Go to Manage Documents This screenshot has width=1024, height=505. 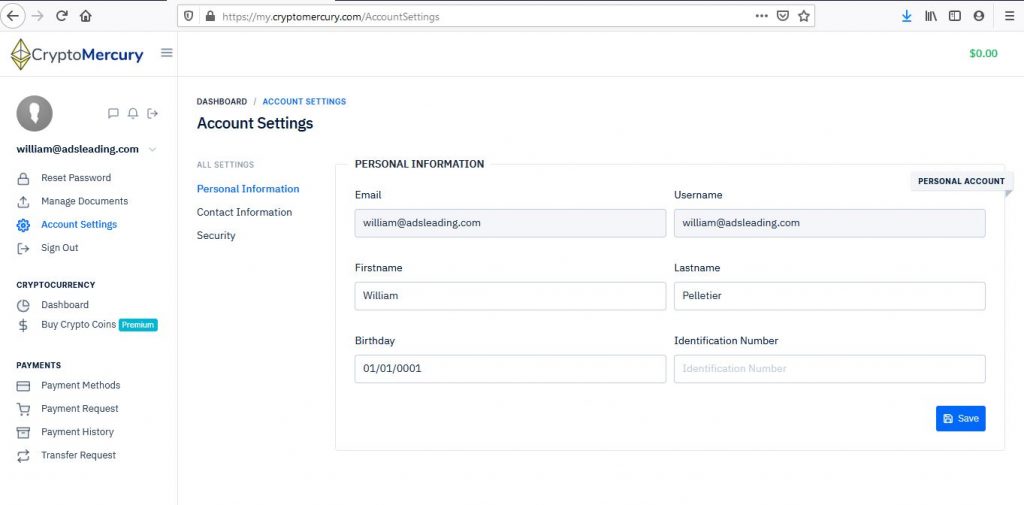pos(84,201)
